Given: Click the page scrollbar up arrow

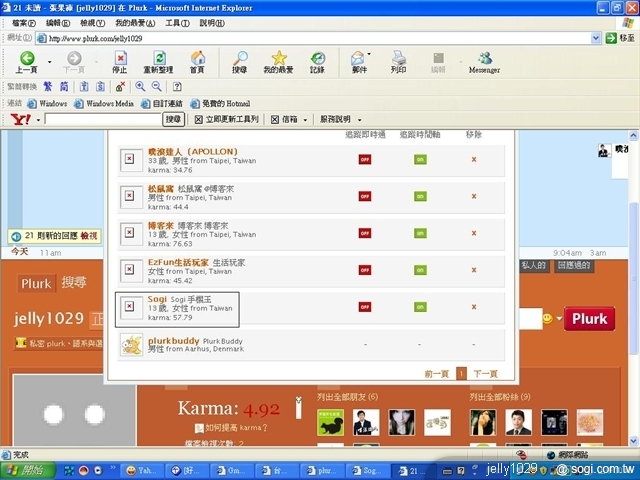Looking at the screenshot, I should click(x=633, y=135).
